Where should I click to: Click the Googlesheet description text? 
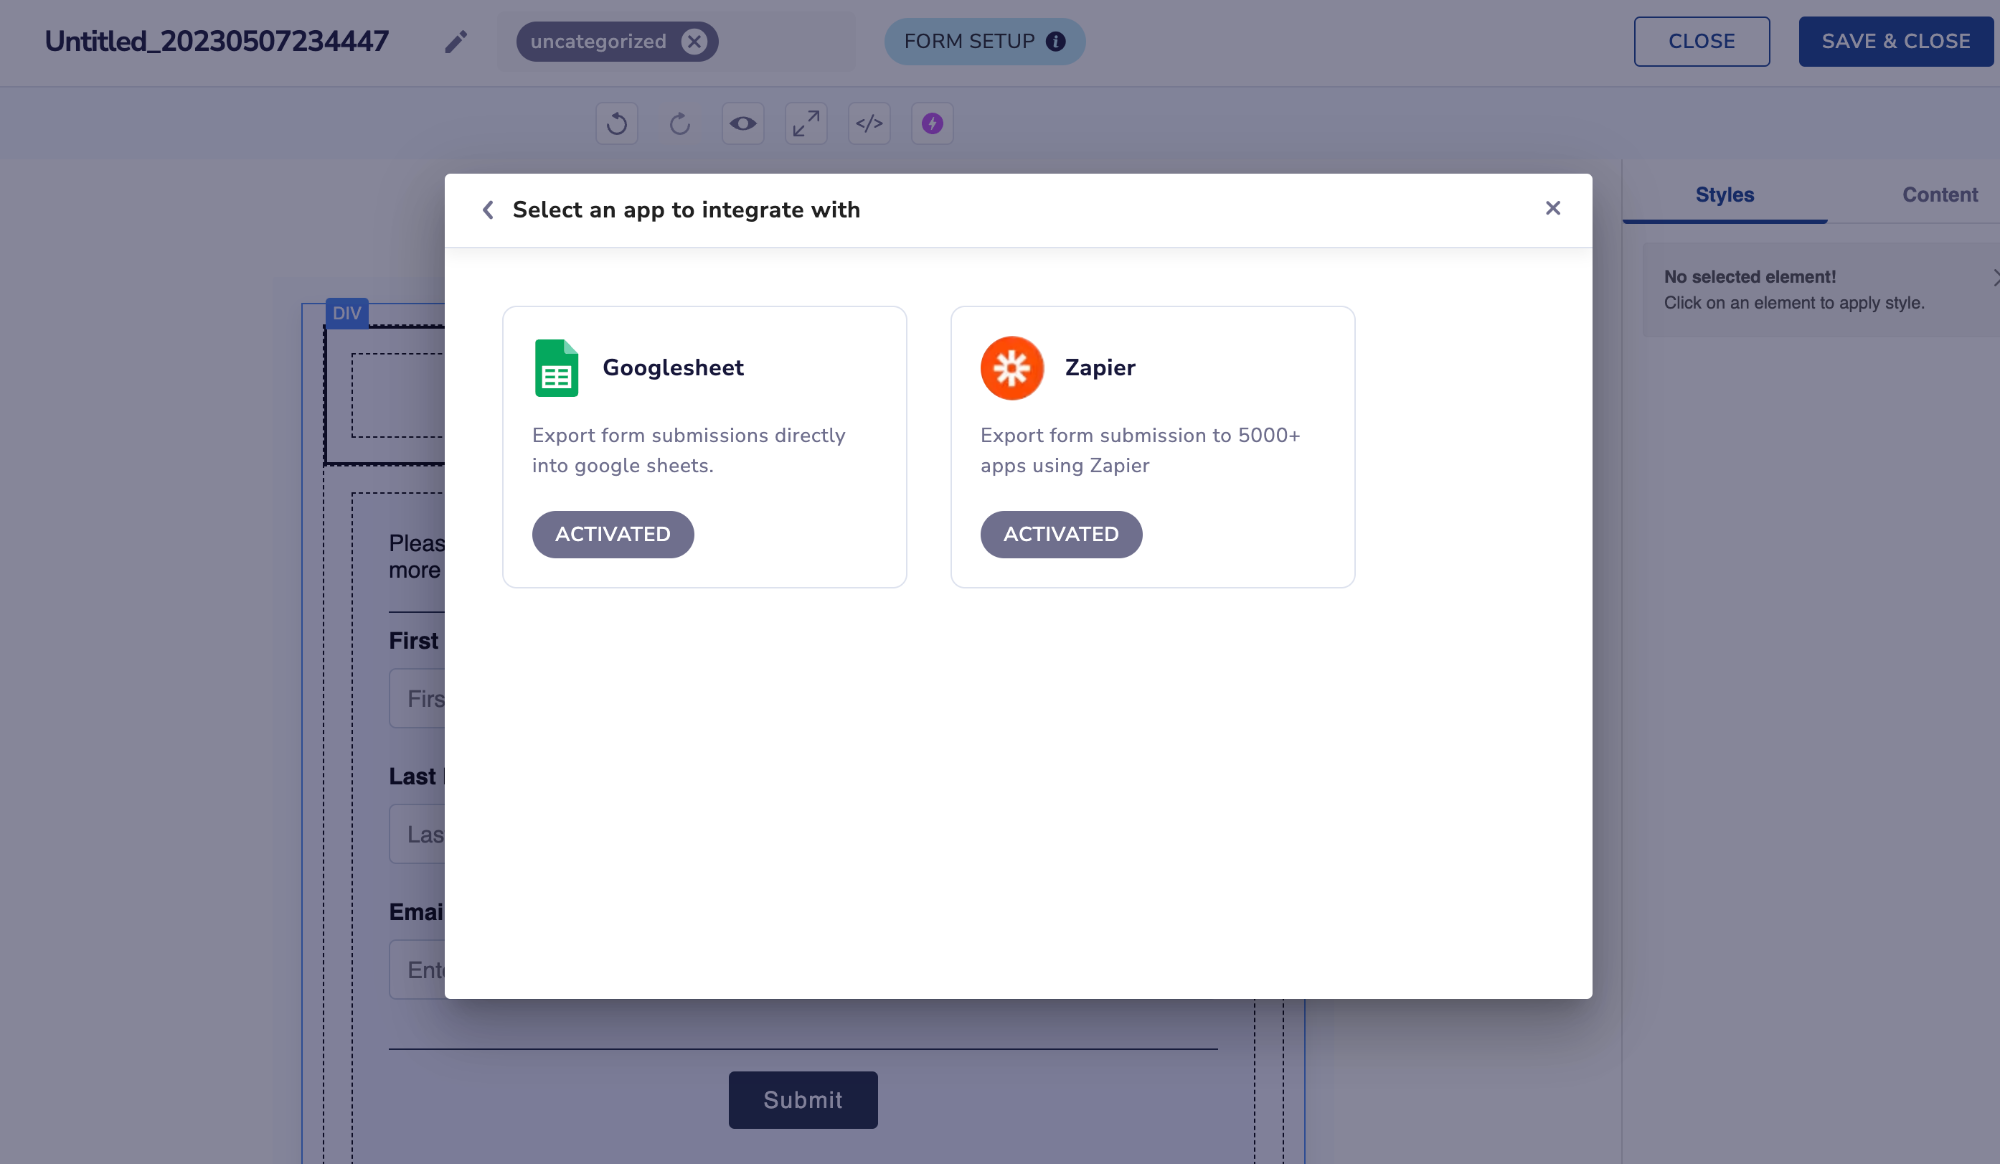[689, 451]
